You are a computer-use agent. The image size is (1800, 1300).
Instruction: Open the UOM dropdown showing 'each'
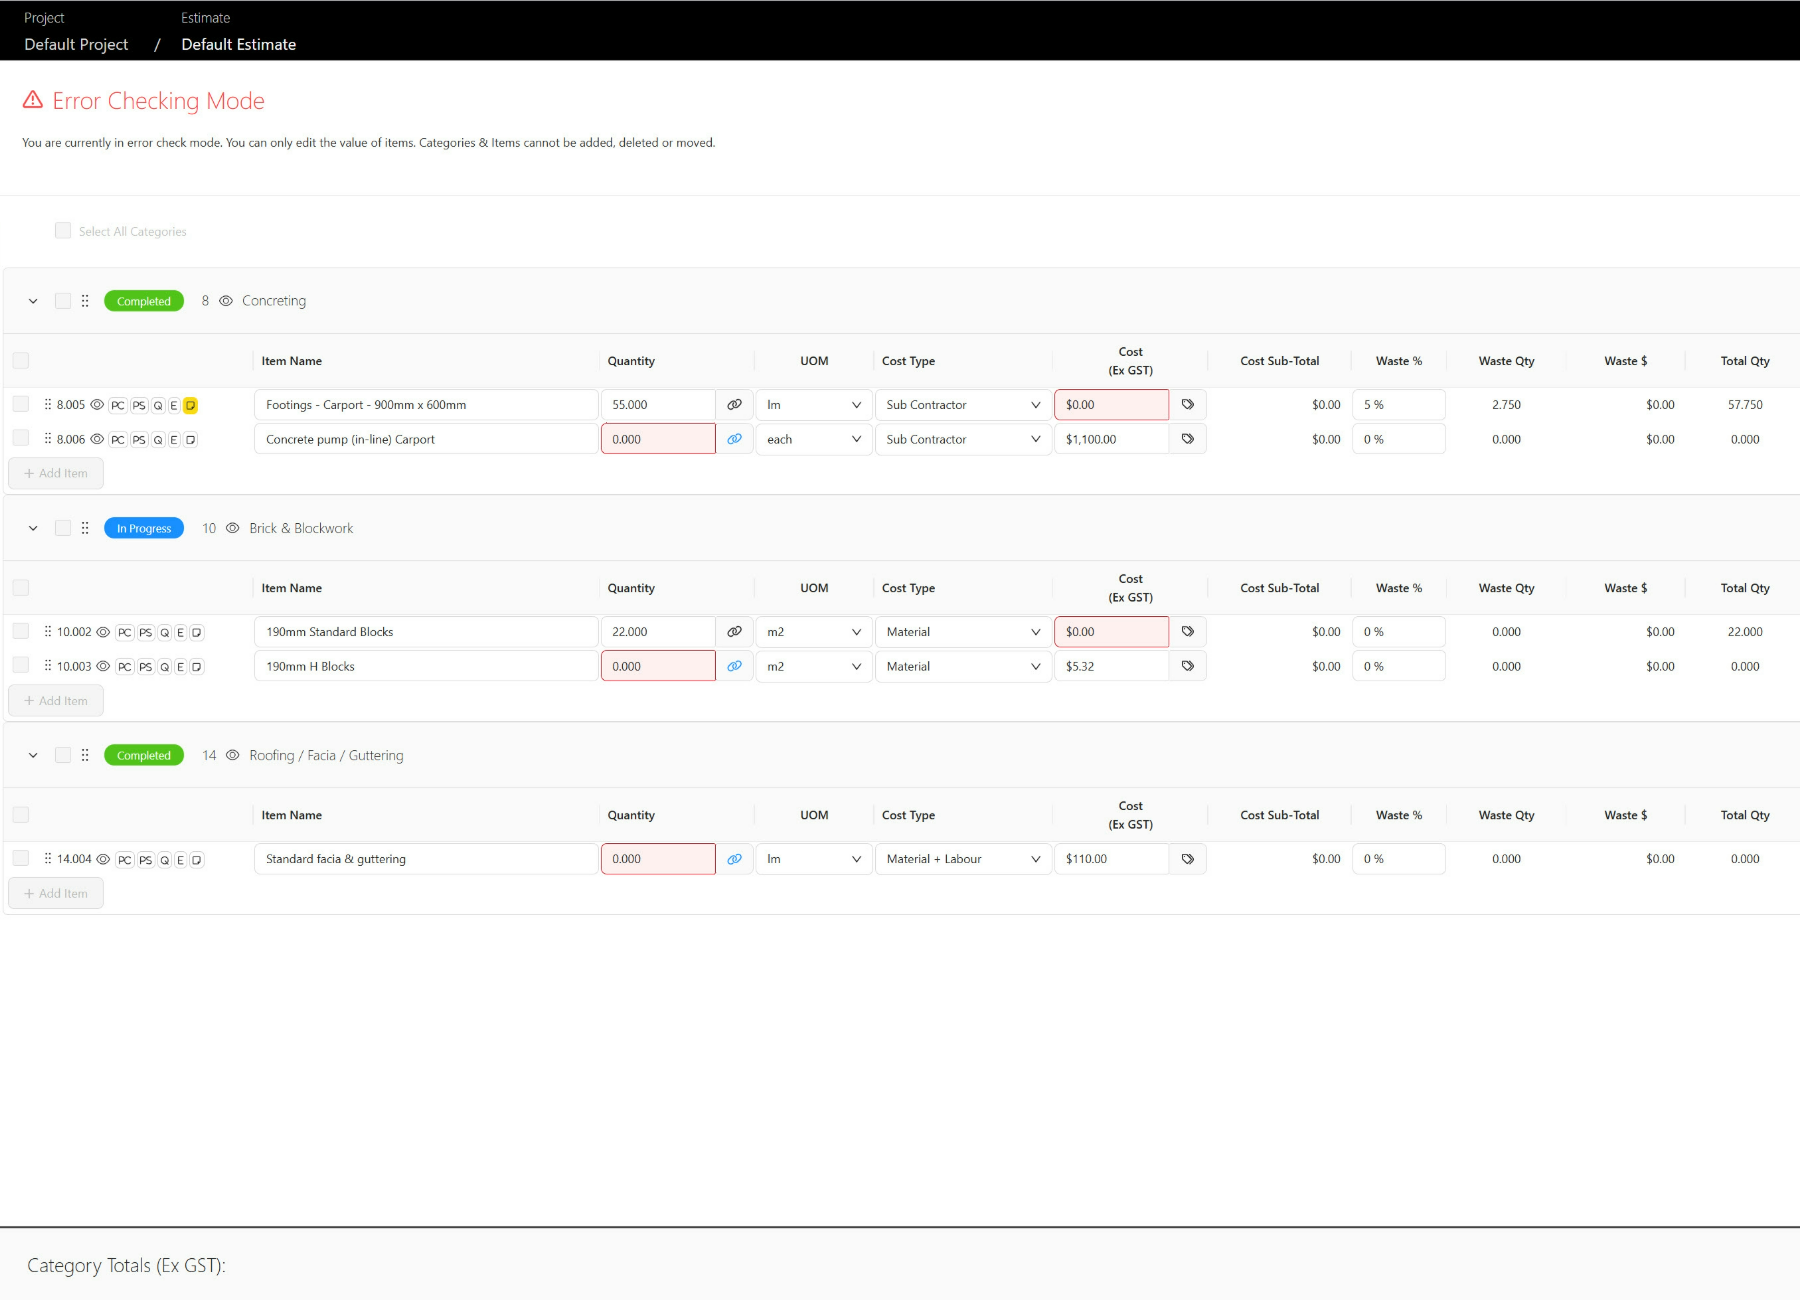click(813, 438)
